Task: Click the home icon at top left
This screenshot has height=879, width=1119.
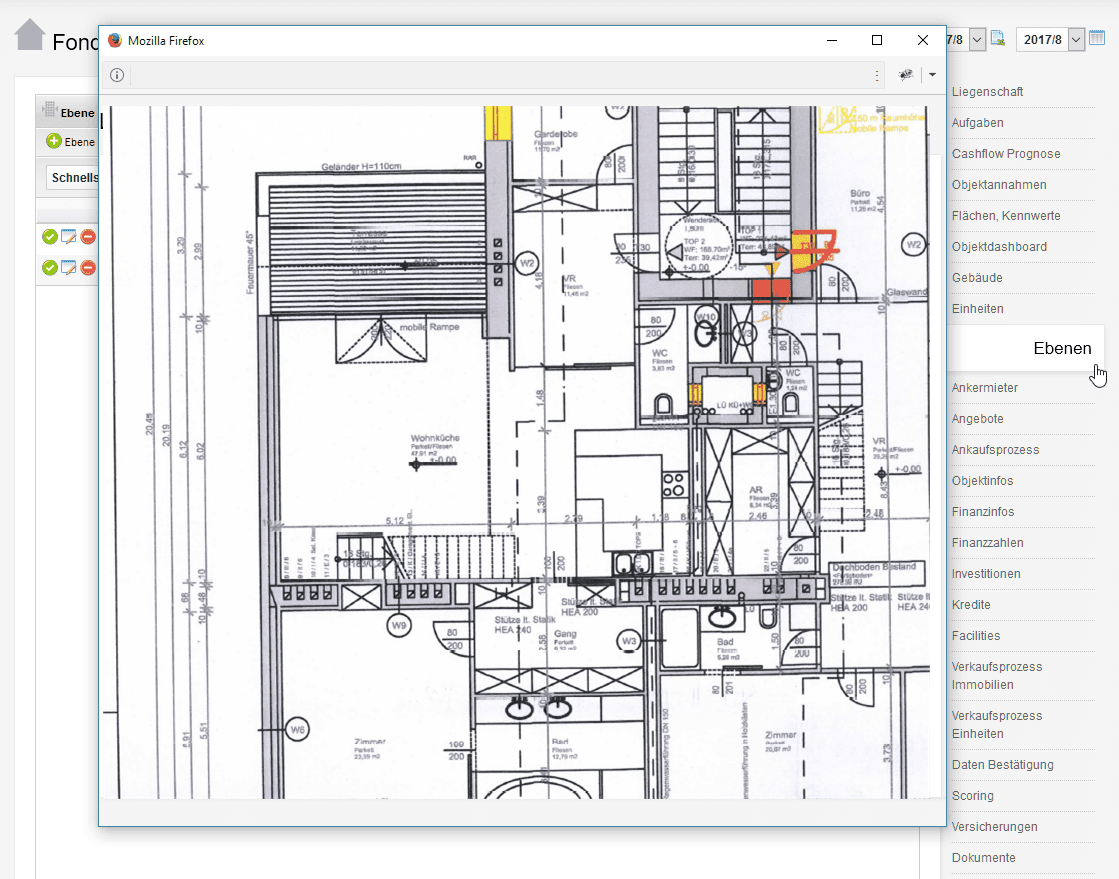Action: click(x=30, y=35)
